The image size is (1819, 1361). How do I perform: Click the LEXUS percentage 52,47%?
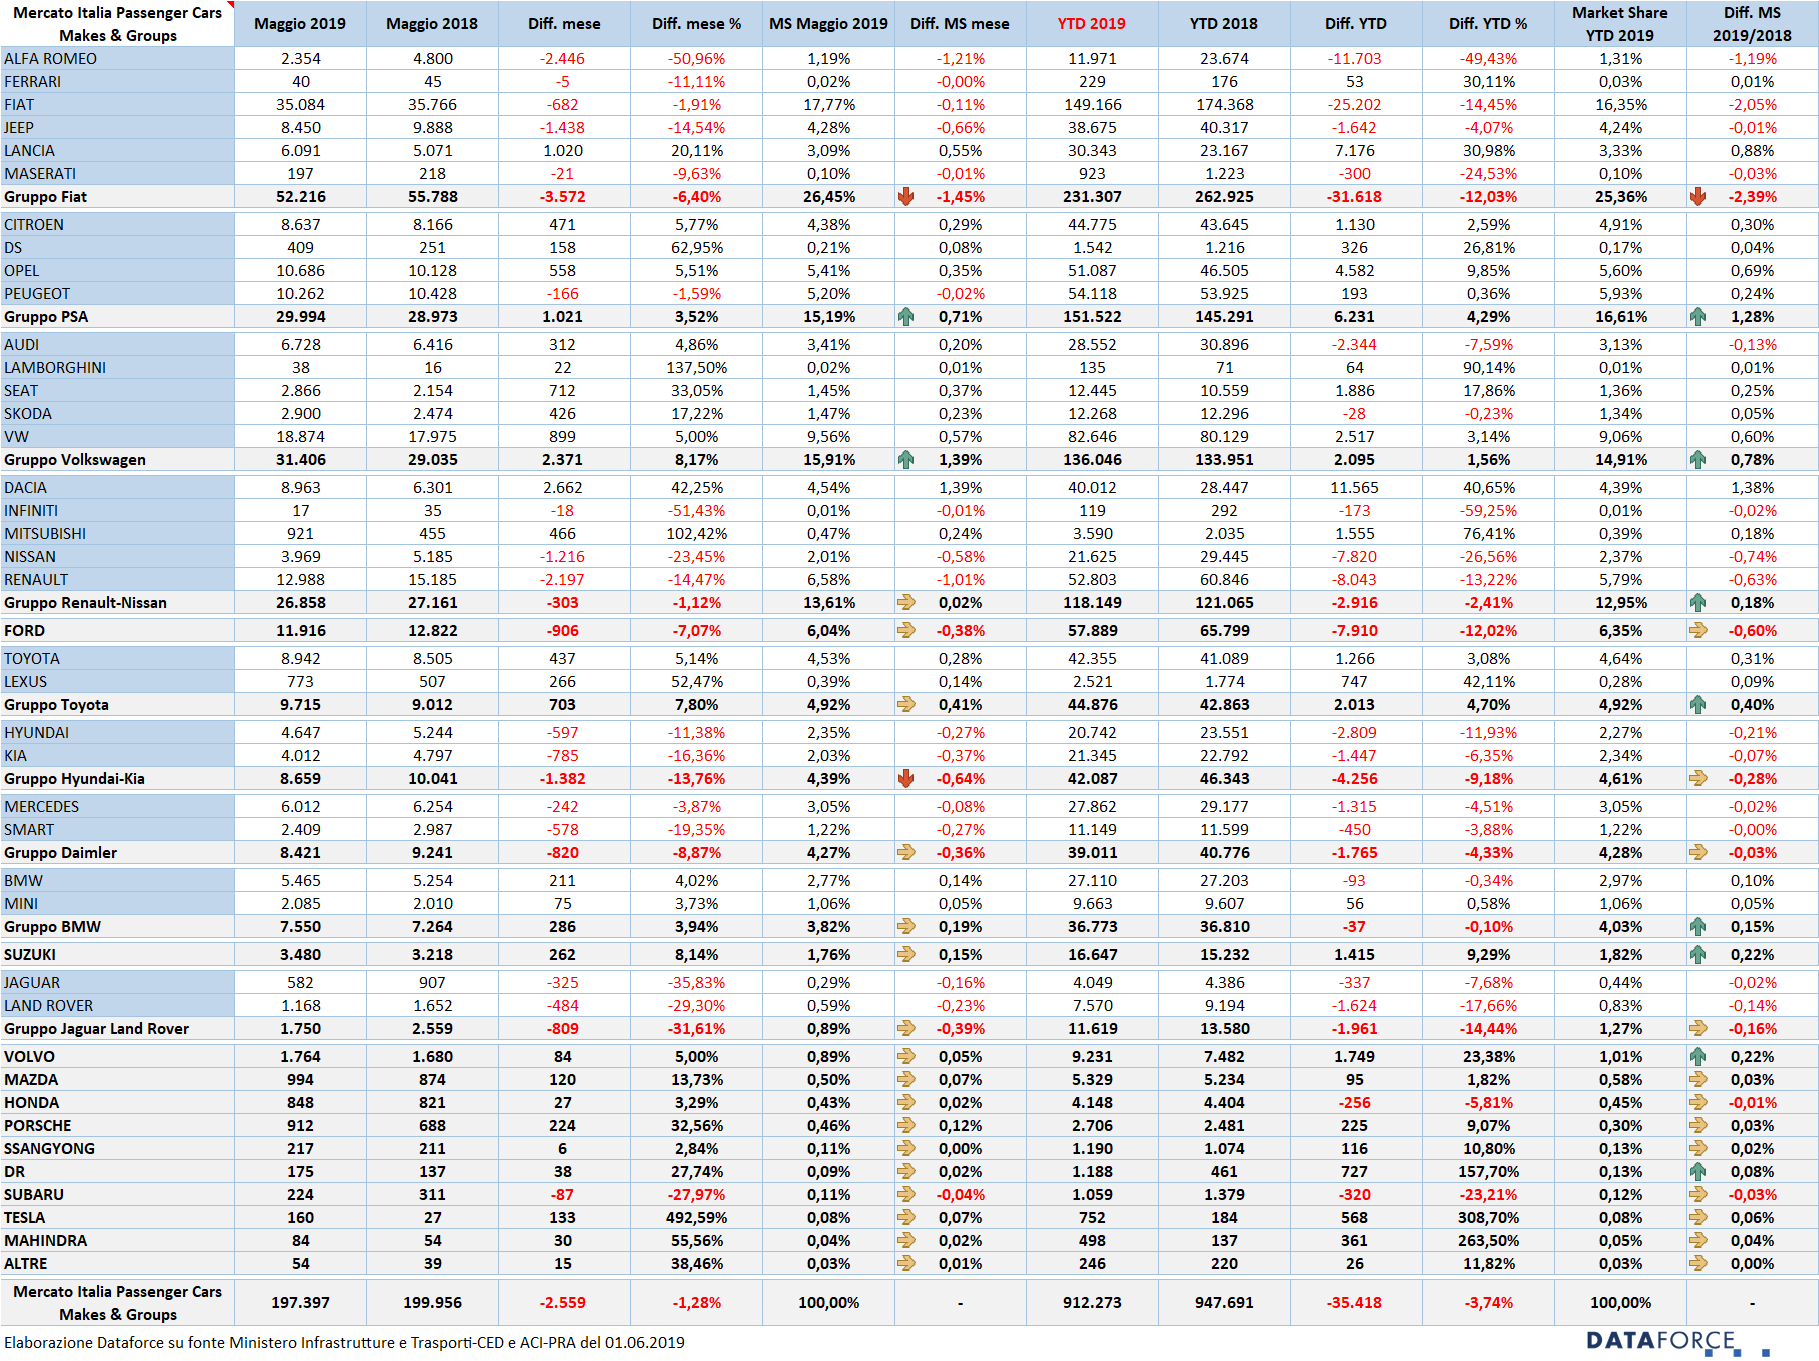tap(696, 682)
